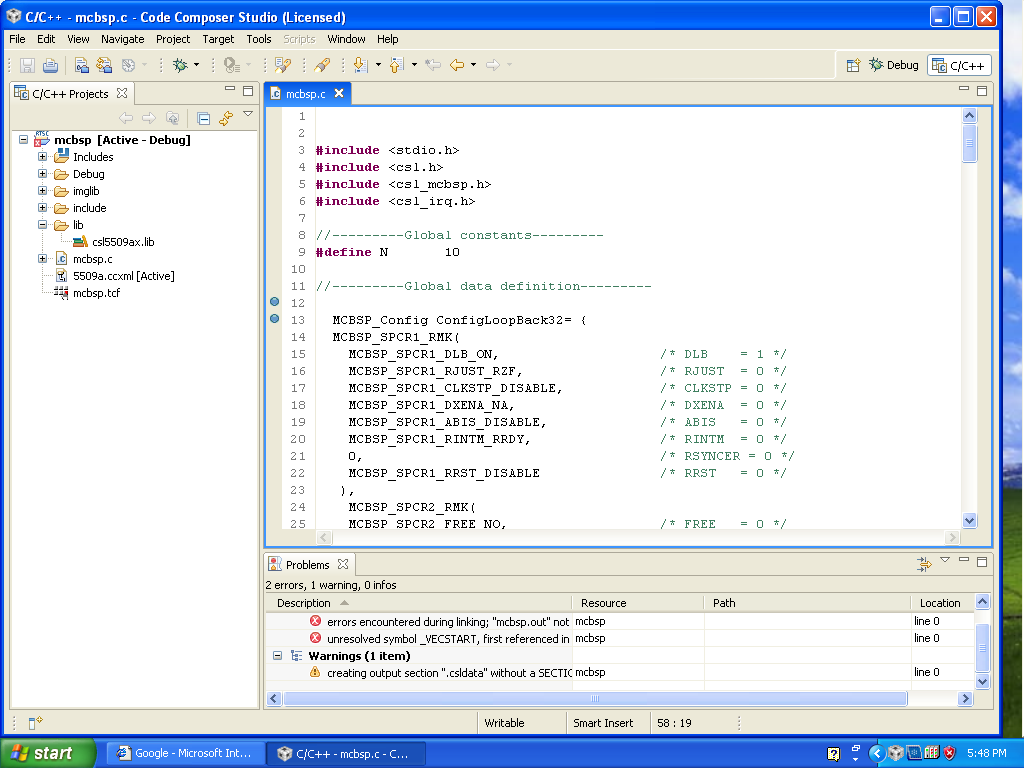Click the Next Annotation arrow icon
The height and width of the screenshot is (768, 1024).
360,65
